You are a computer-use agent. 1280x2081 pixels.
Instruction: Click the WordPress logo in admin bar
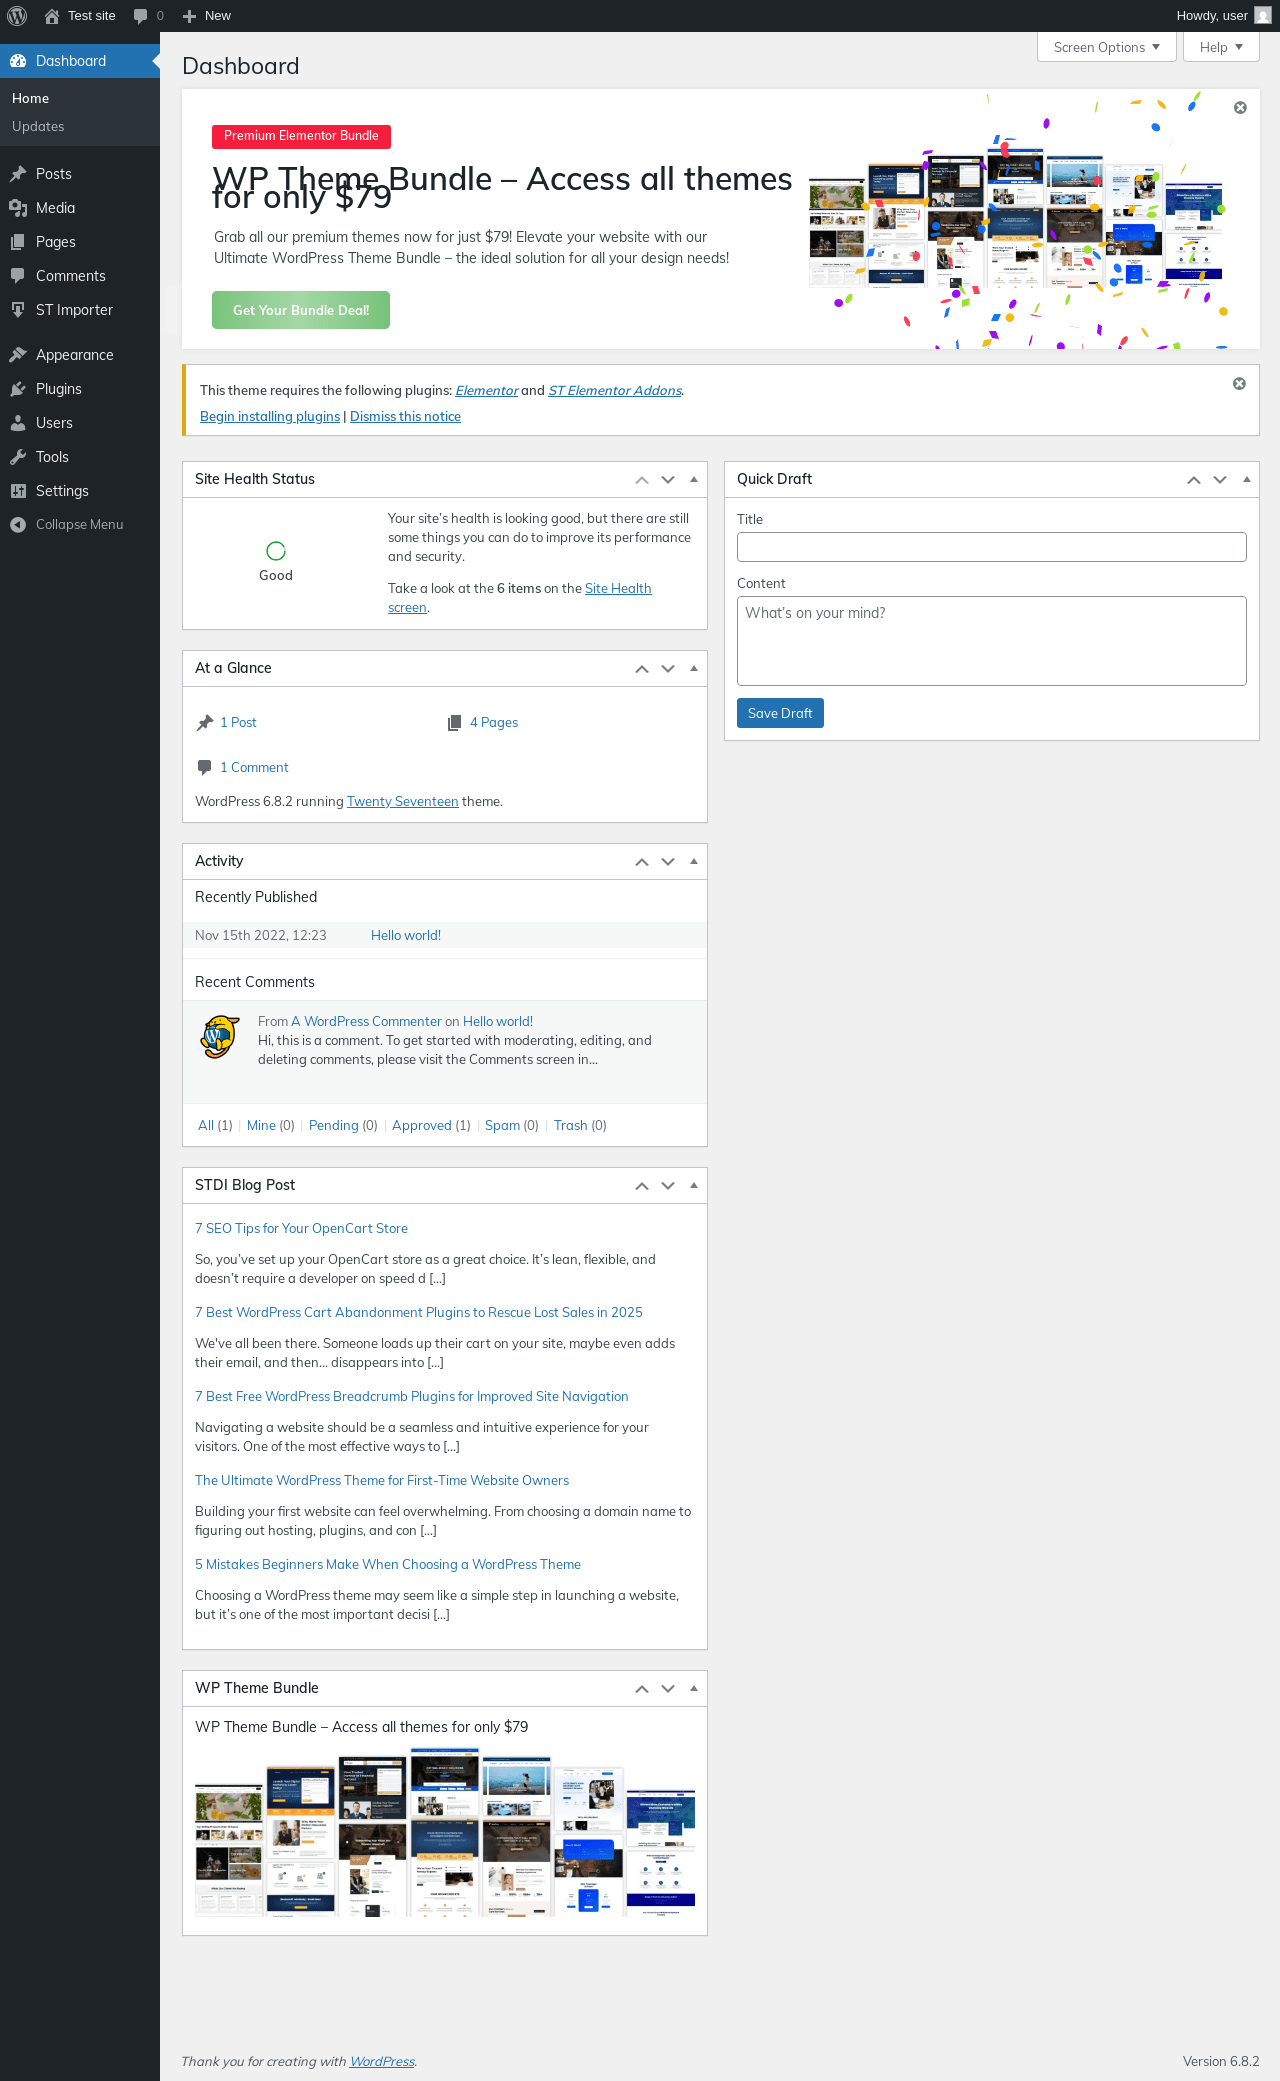[x=17, y=16]
